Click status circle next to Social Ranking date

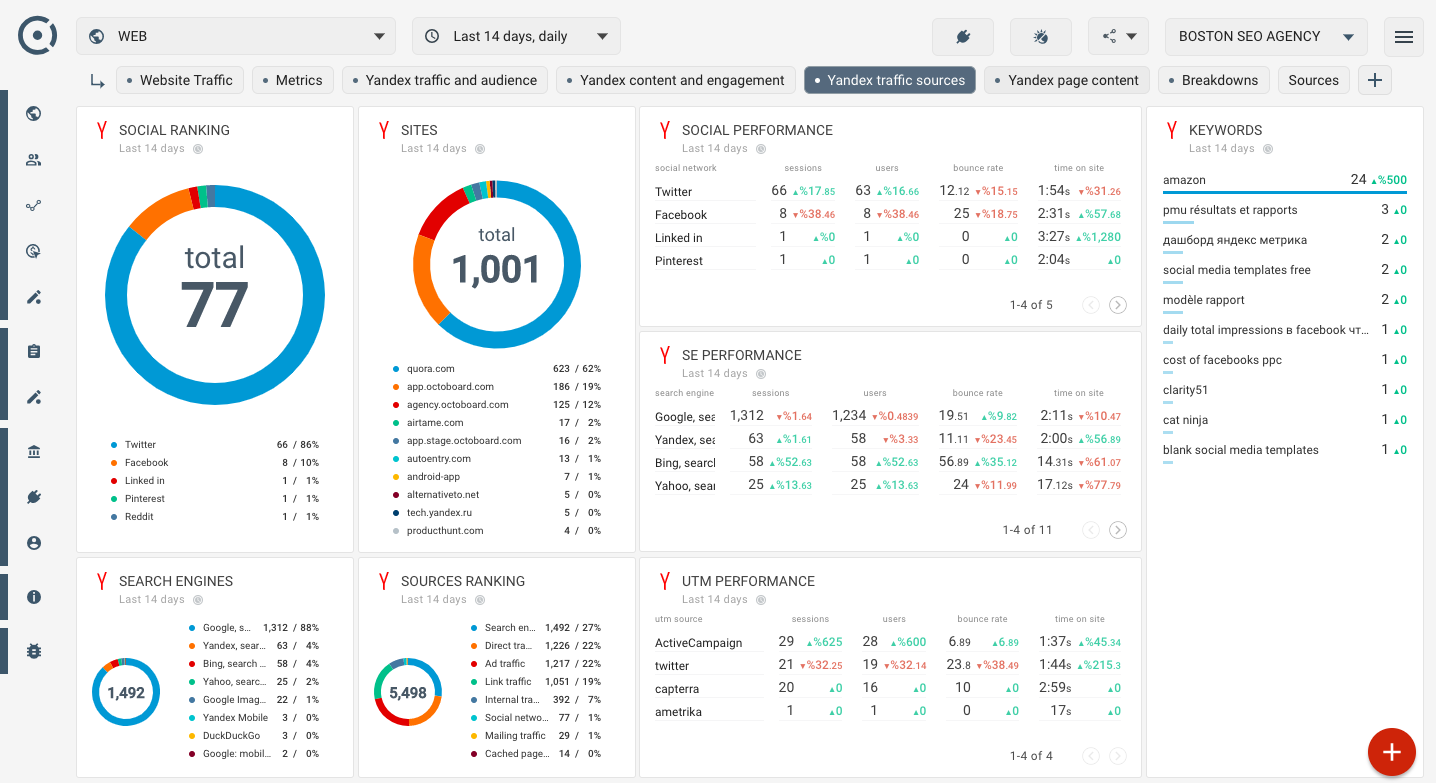[x=198, y=149]
